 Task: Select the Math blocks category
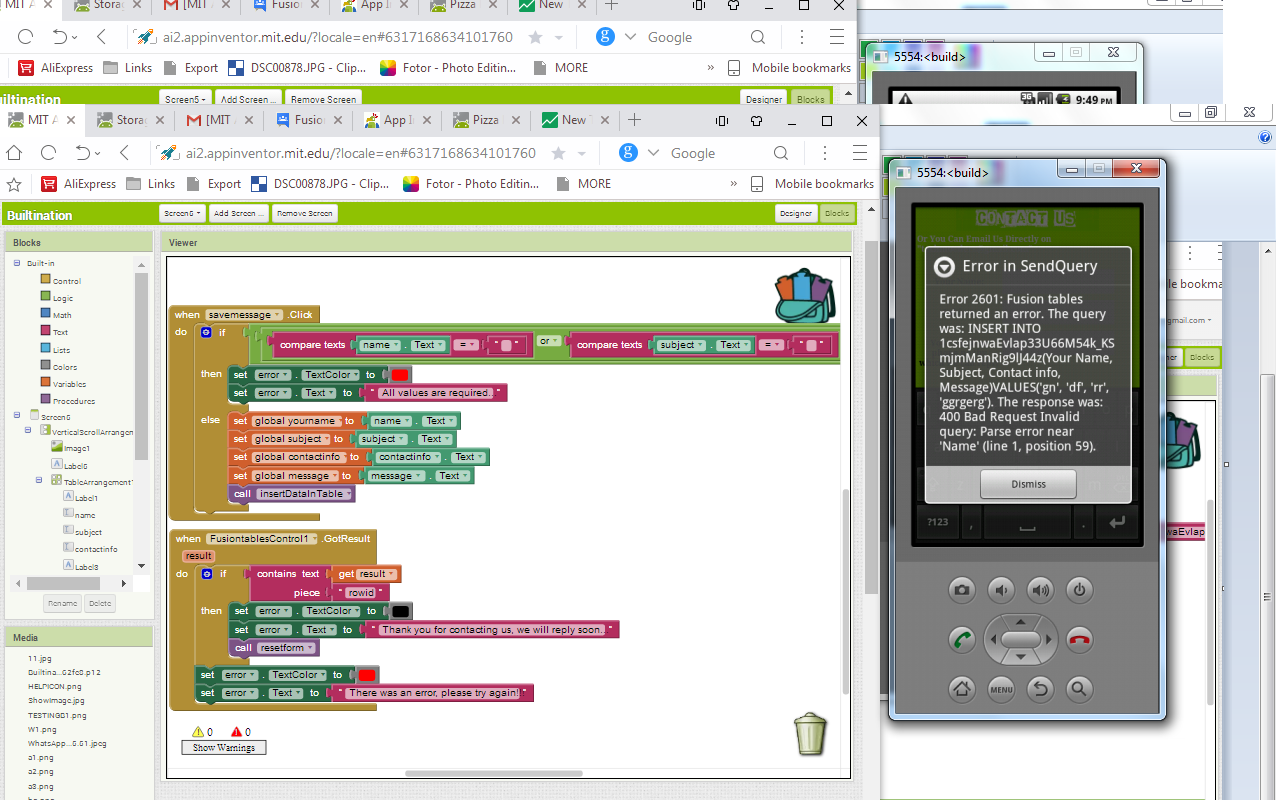point(62,315)
